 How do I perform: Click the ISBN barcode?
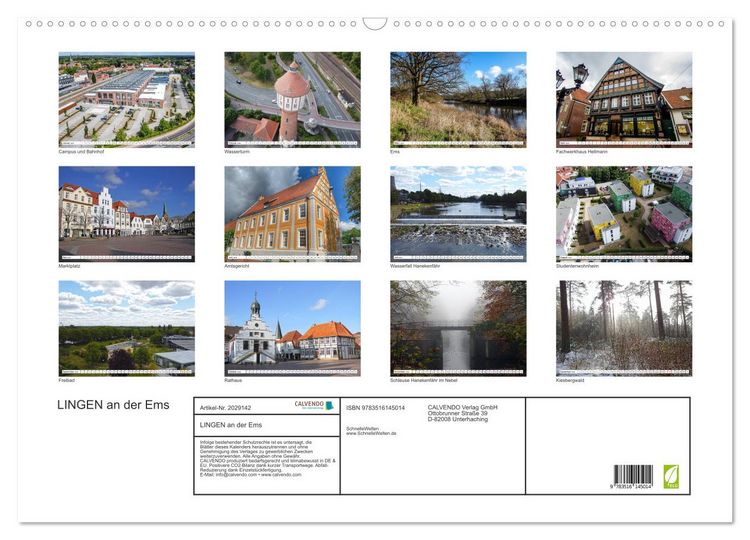click(632, 476)
